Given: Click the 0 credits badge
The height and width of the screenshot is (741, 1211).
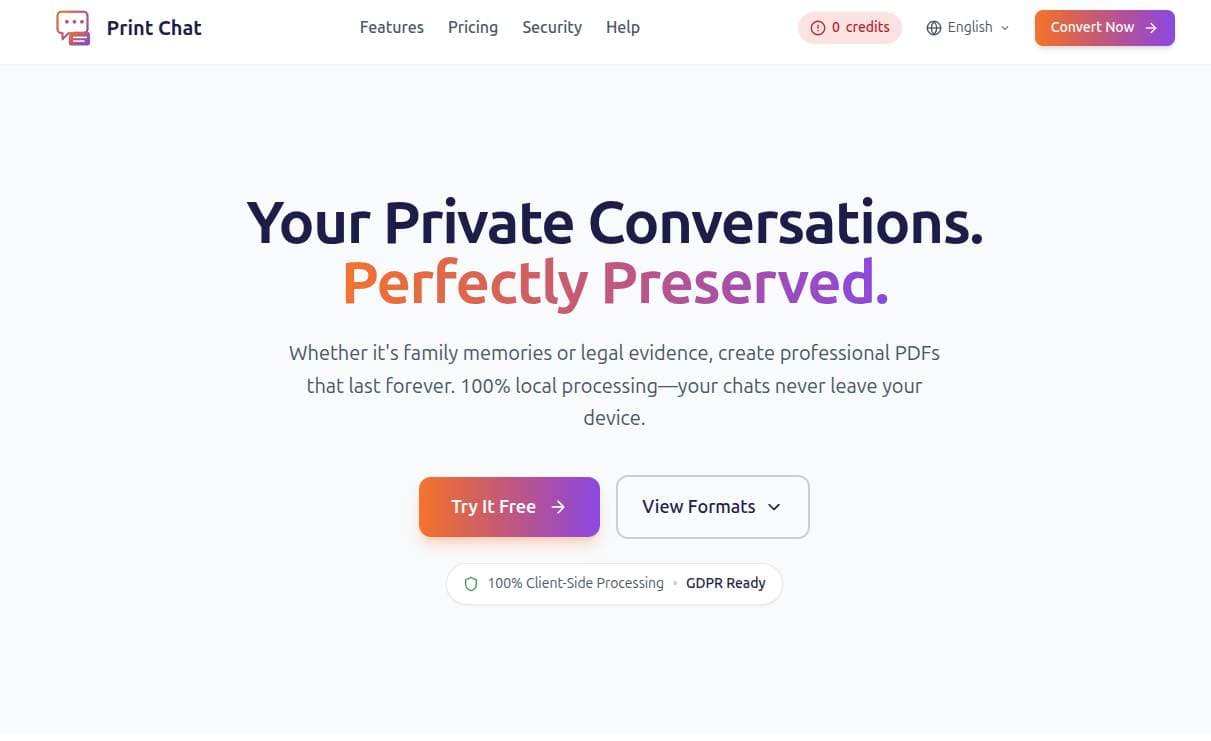Looking at the screenshot, I should (x=849, y=27).
